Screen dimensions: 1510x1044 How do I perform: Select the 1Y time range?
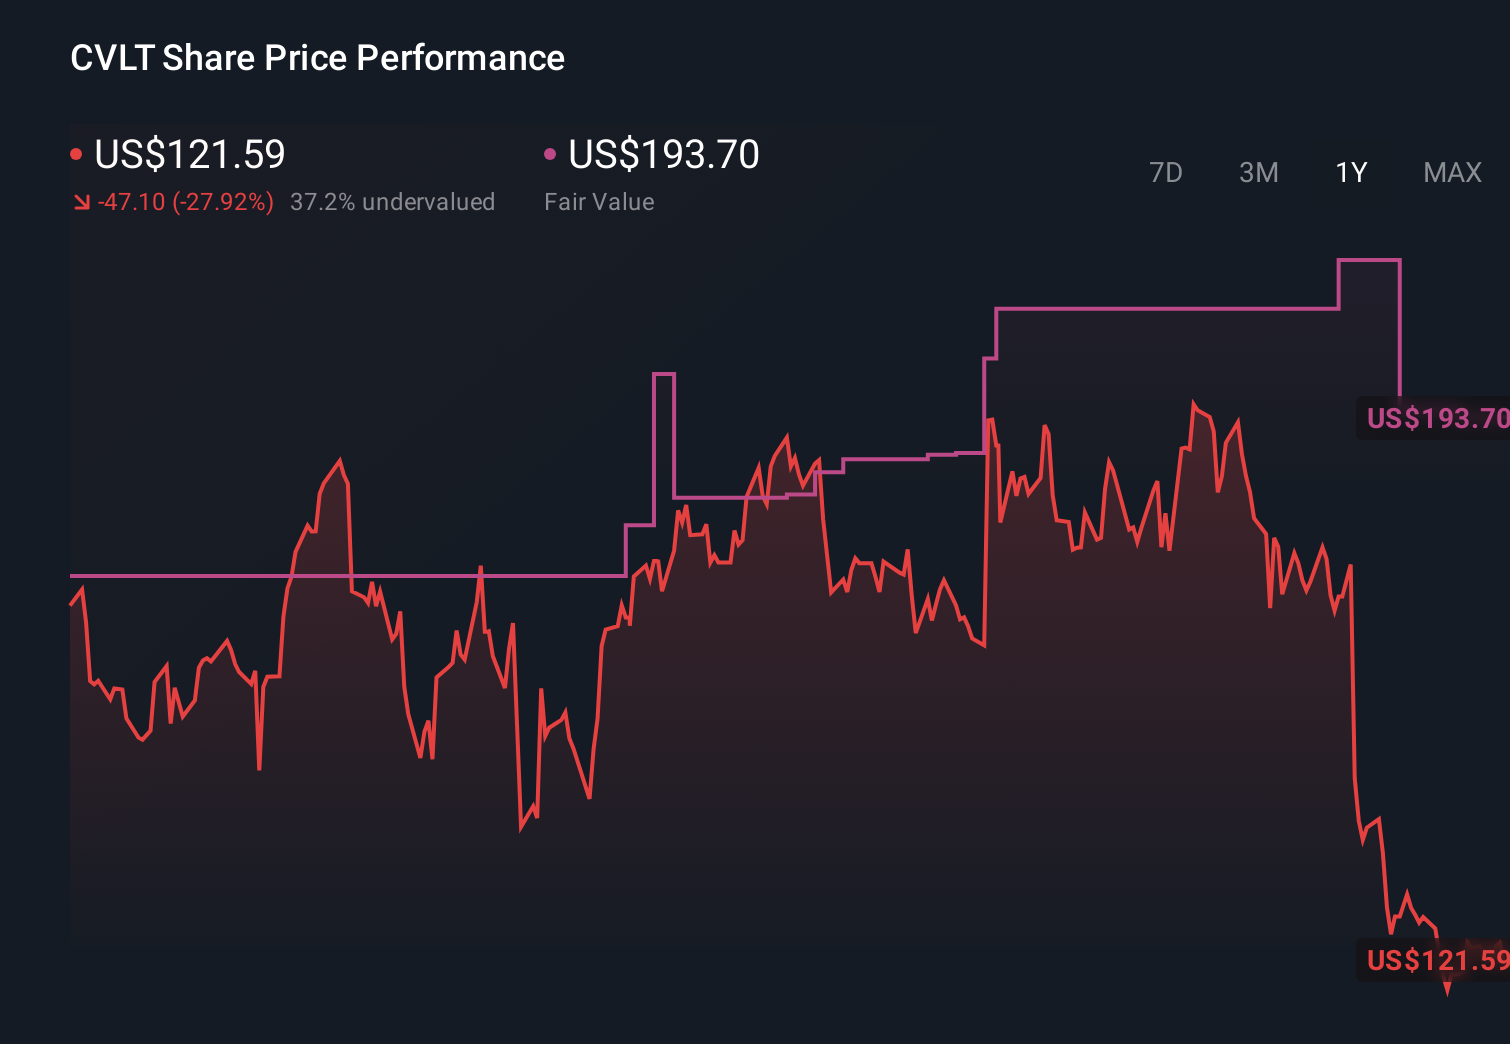1350,172
